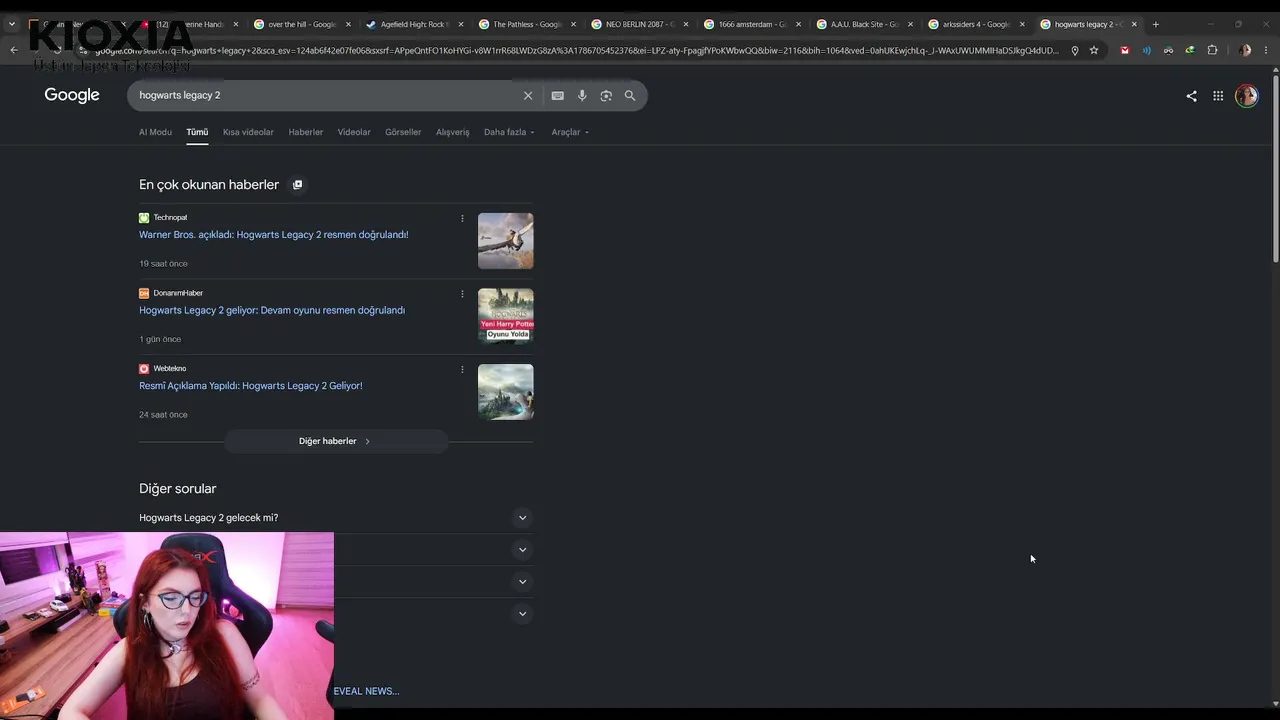
Task: Close the 'over the hill' tab
Action: [x=348, y=24]
